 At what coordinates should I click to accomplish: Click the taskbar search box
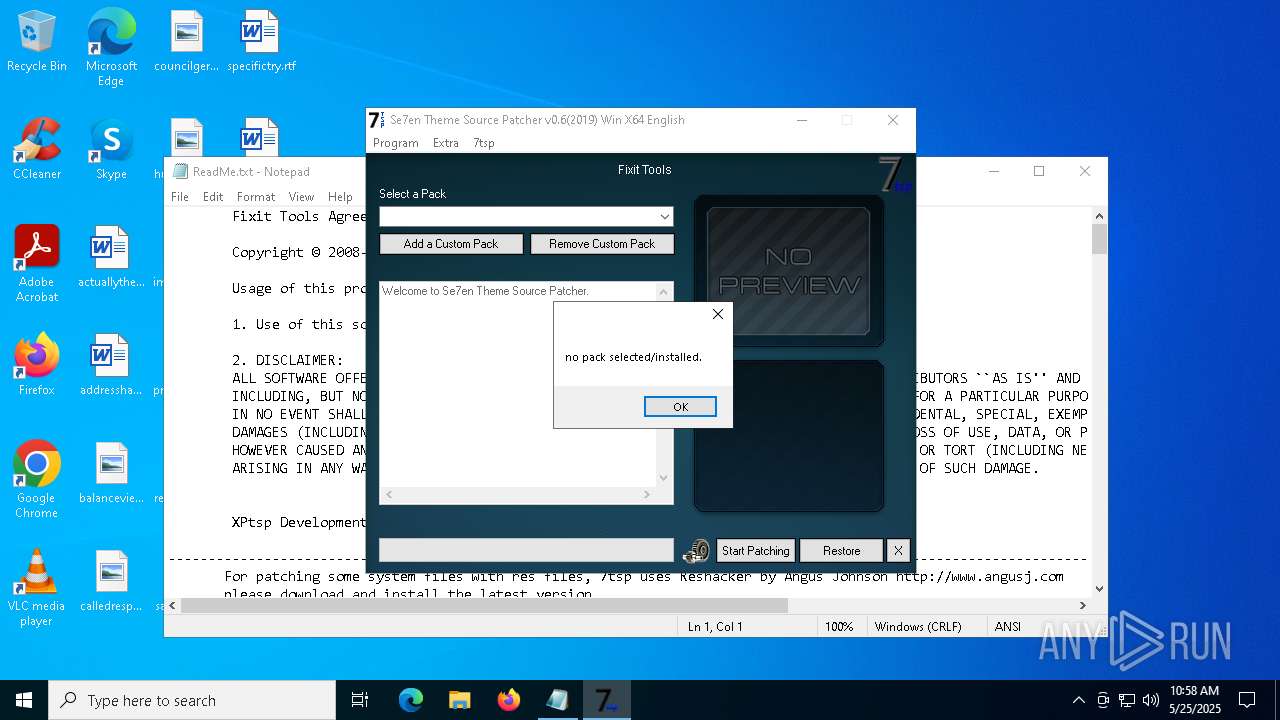click(x=192, y=700)
